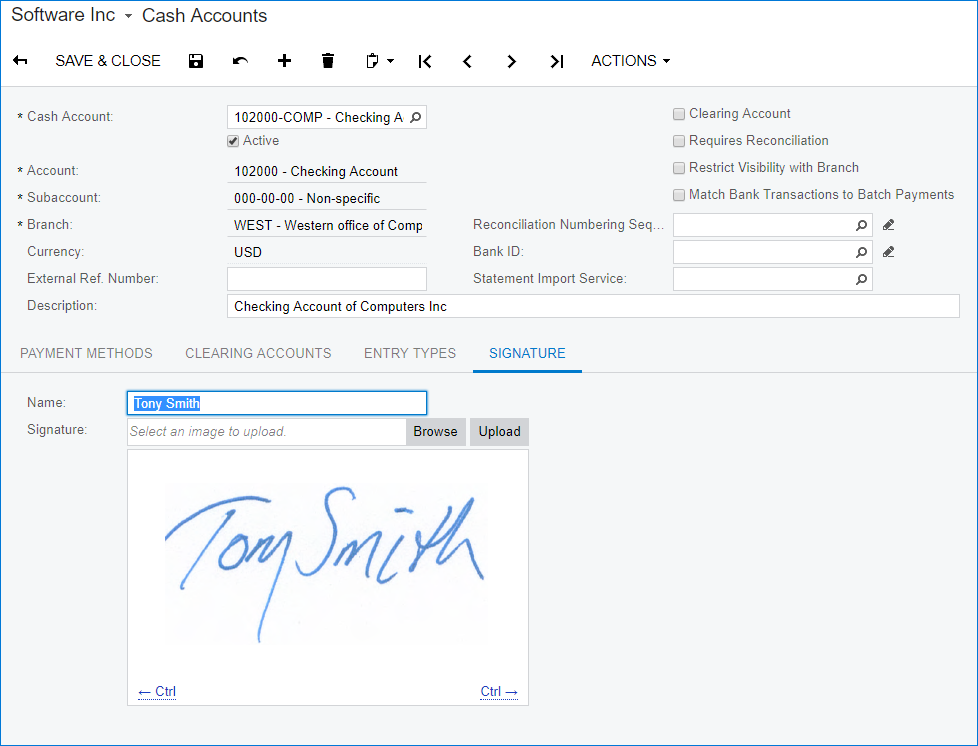This screenshot has width=978, height=746.
Task: Open lookup for Reconciliation Numbering Sequence
Action: (x=861, y=225)
